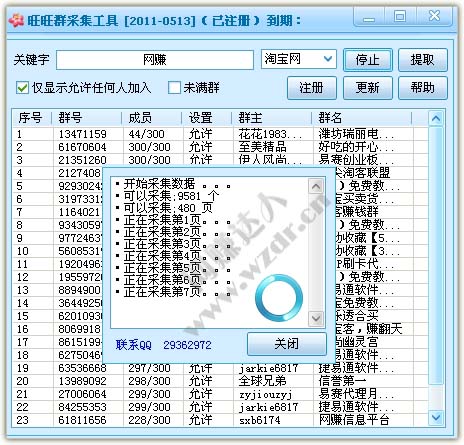Click the 更新 button

[368, 88]
